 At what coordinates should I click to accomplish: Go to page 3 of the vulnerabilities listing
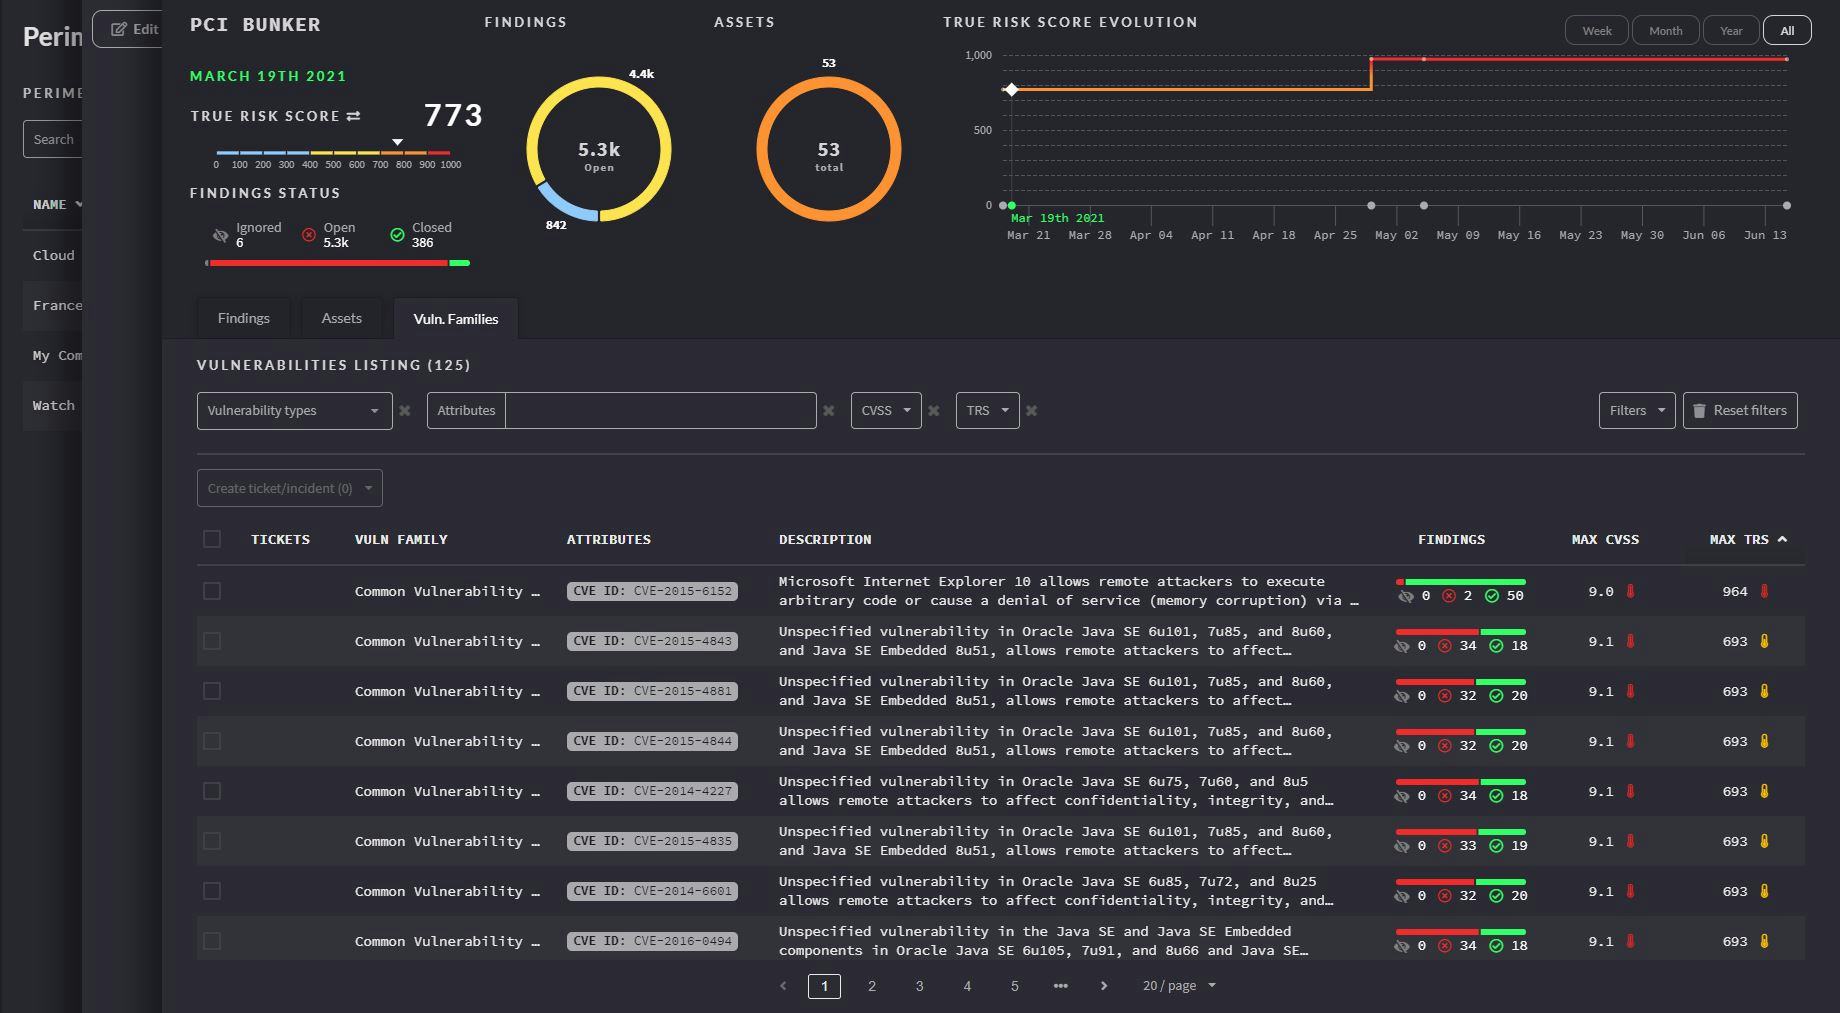pyautogui.click(x=919, y=986)
